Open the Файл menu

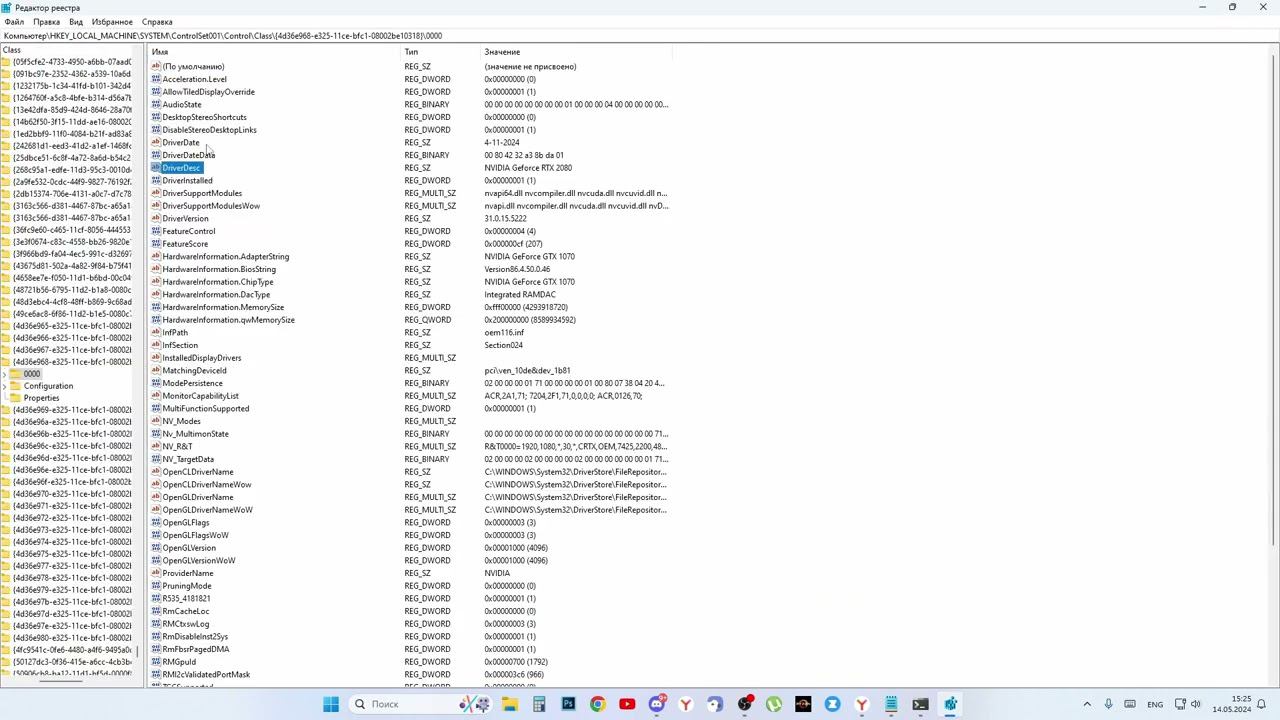[14, 22]
